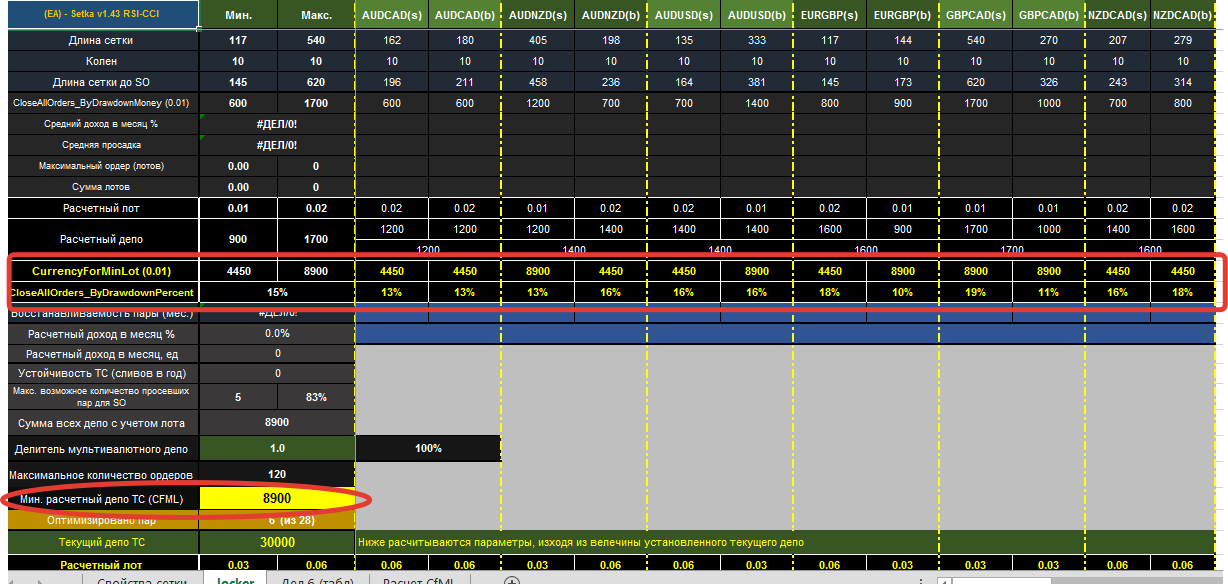Select the note starting Ниже расчитываются параметры
This screenshot has height=584, width=1228.
[x=580, y=542]
